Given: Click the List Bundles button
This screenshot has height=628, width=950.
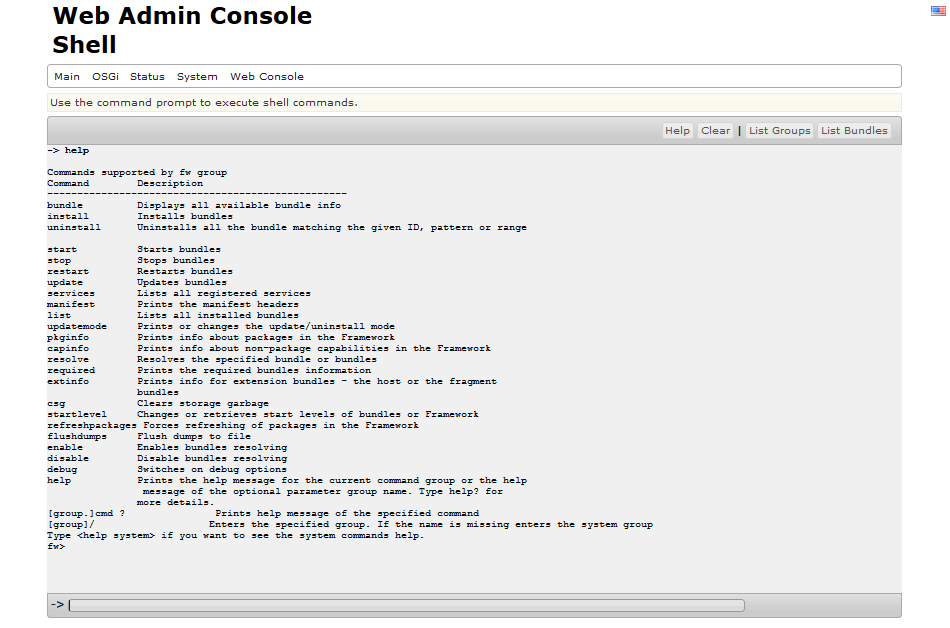Looking at the screenshot, I should [854, 131].
